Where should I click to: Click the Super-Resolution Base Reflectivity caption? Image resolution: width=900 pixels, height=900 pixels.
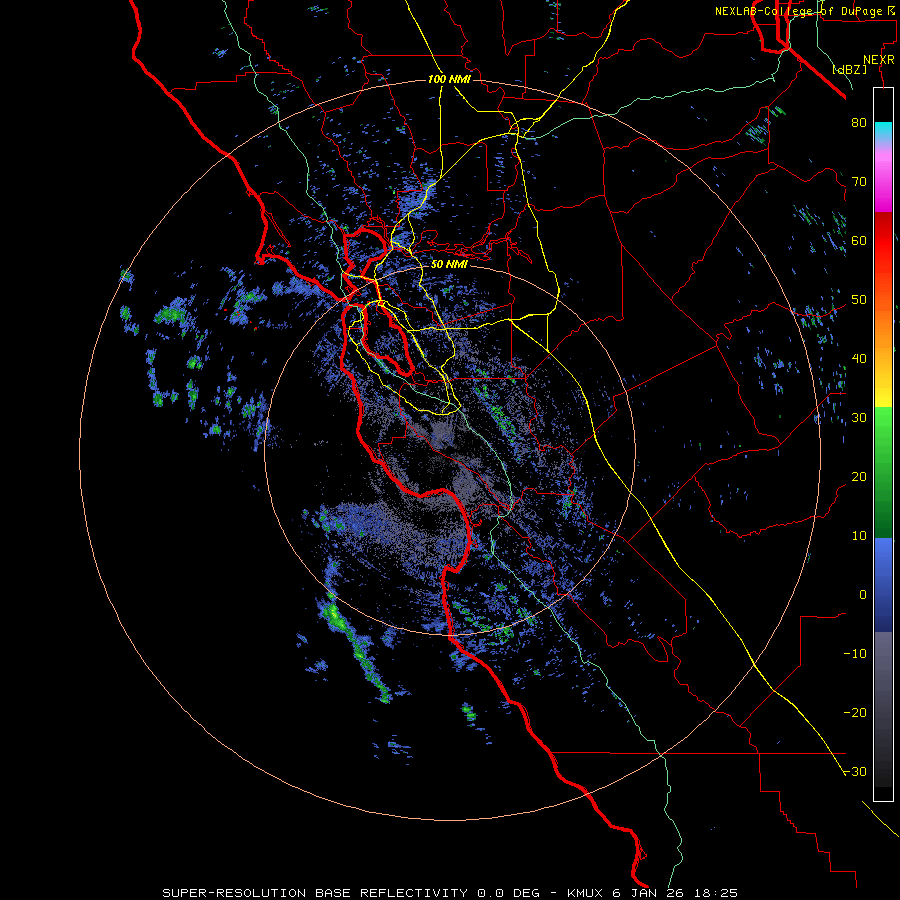[x=314, y=893]
